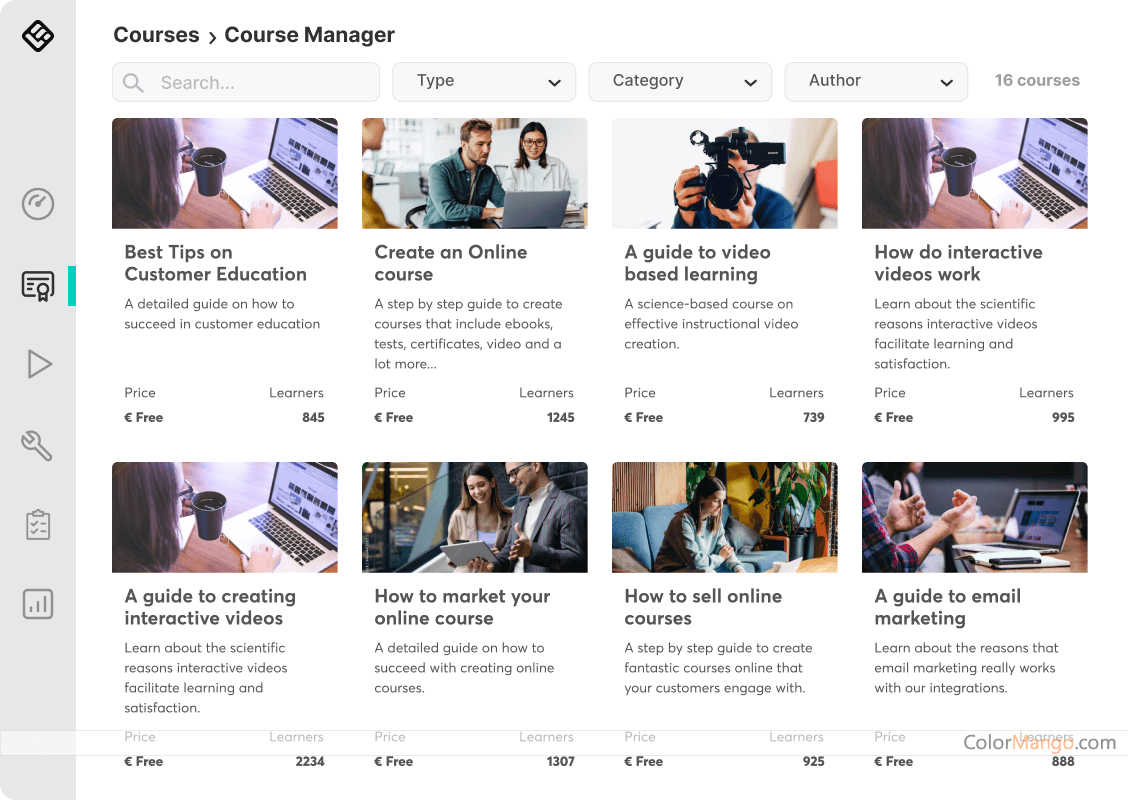This screenshot has height=800, width=1128.
Task: Click Course Manager breadcrumb title
Action: [x=309, y=35]
